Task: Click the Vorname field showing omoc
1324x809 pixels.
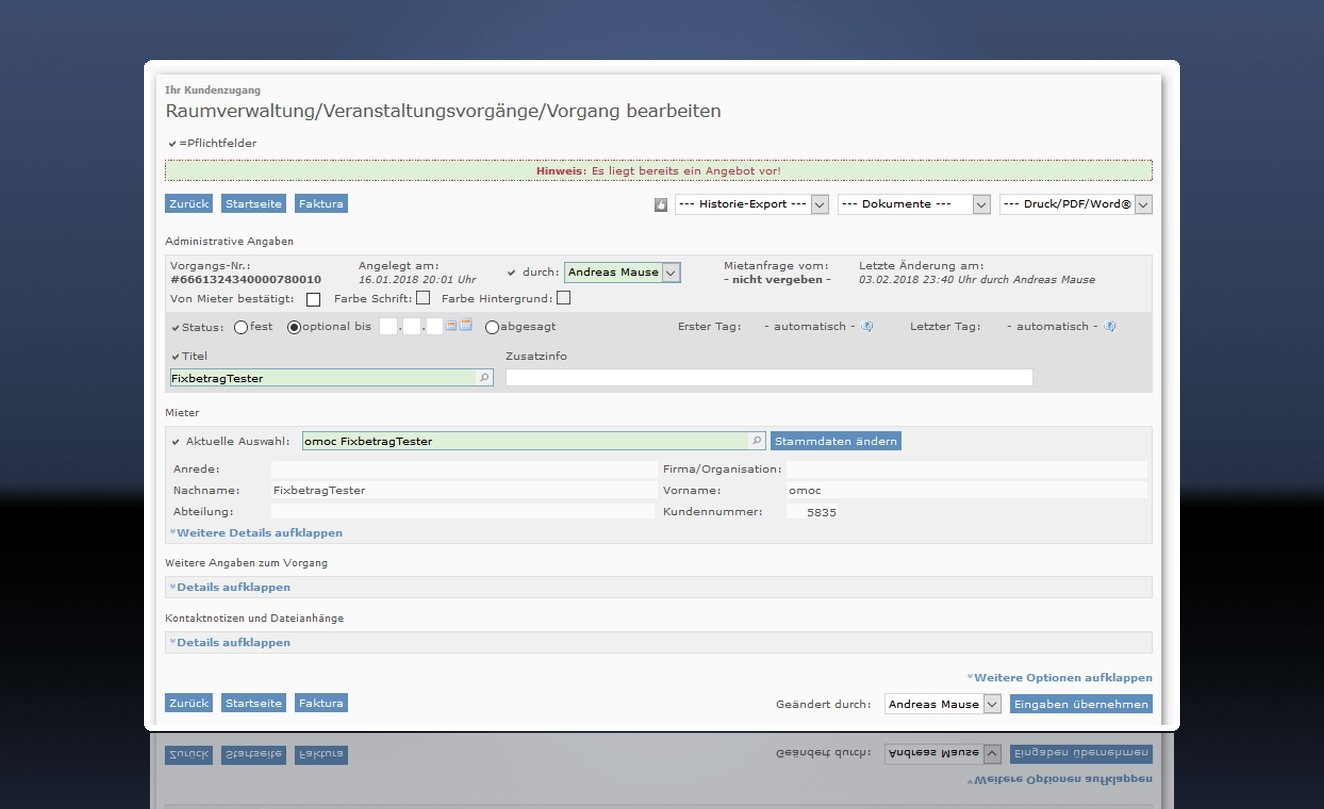Action: 966,491
